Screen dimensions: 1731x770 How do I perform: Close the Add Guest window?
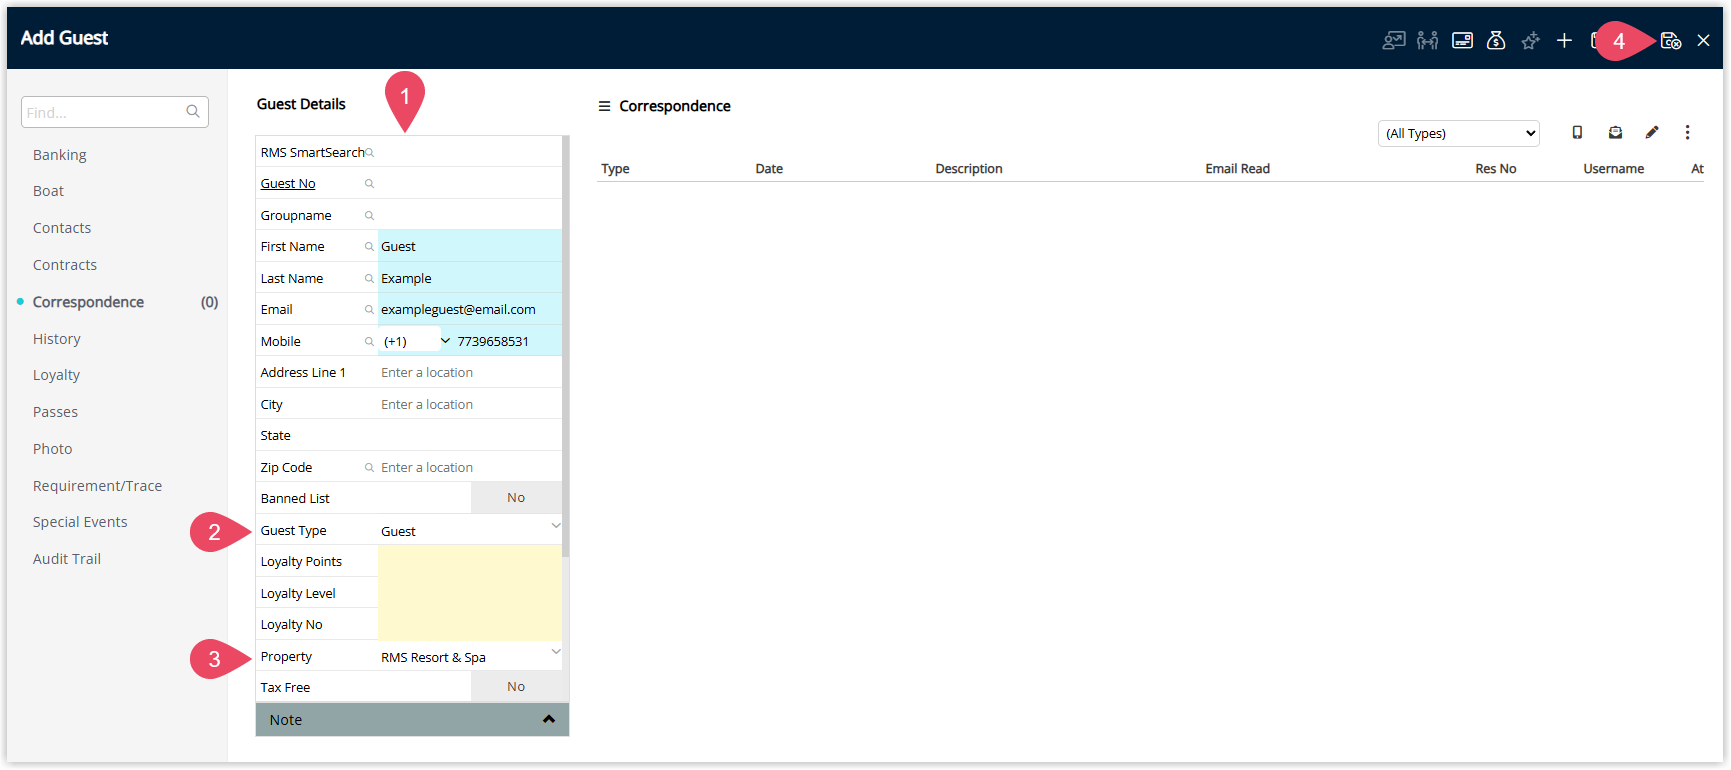1704,40
